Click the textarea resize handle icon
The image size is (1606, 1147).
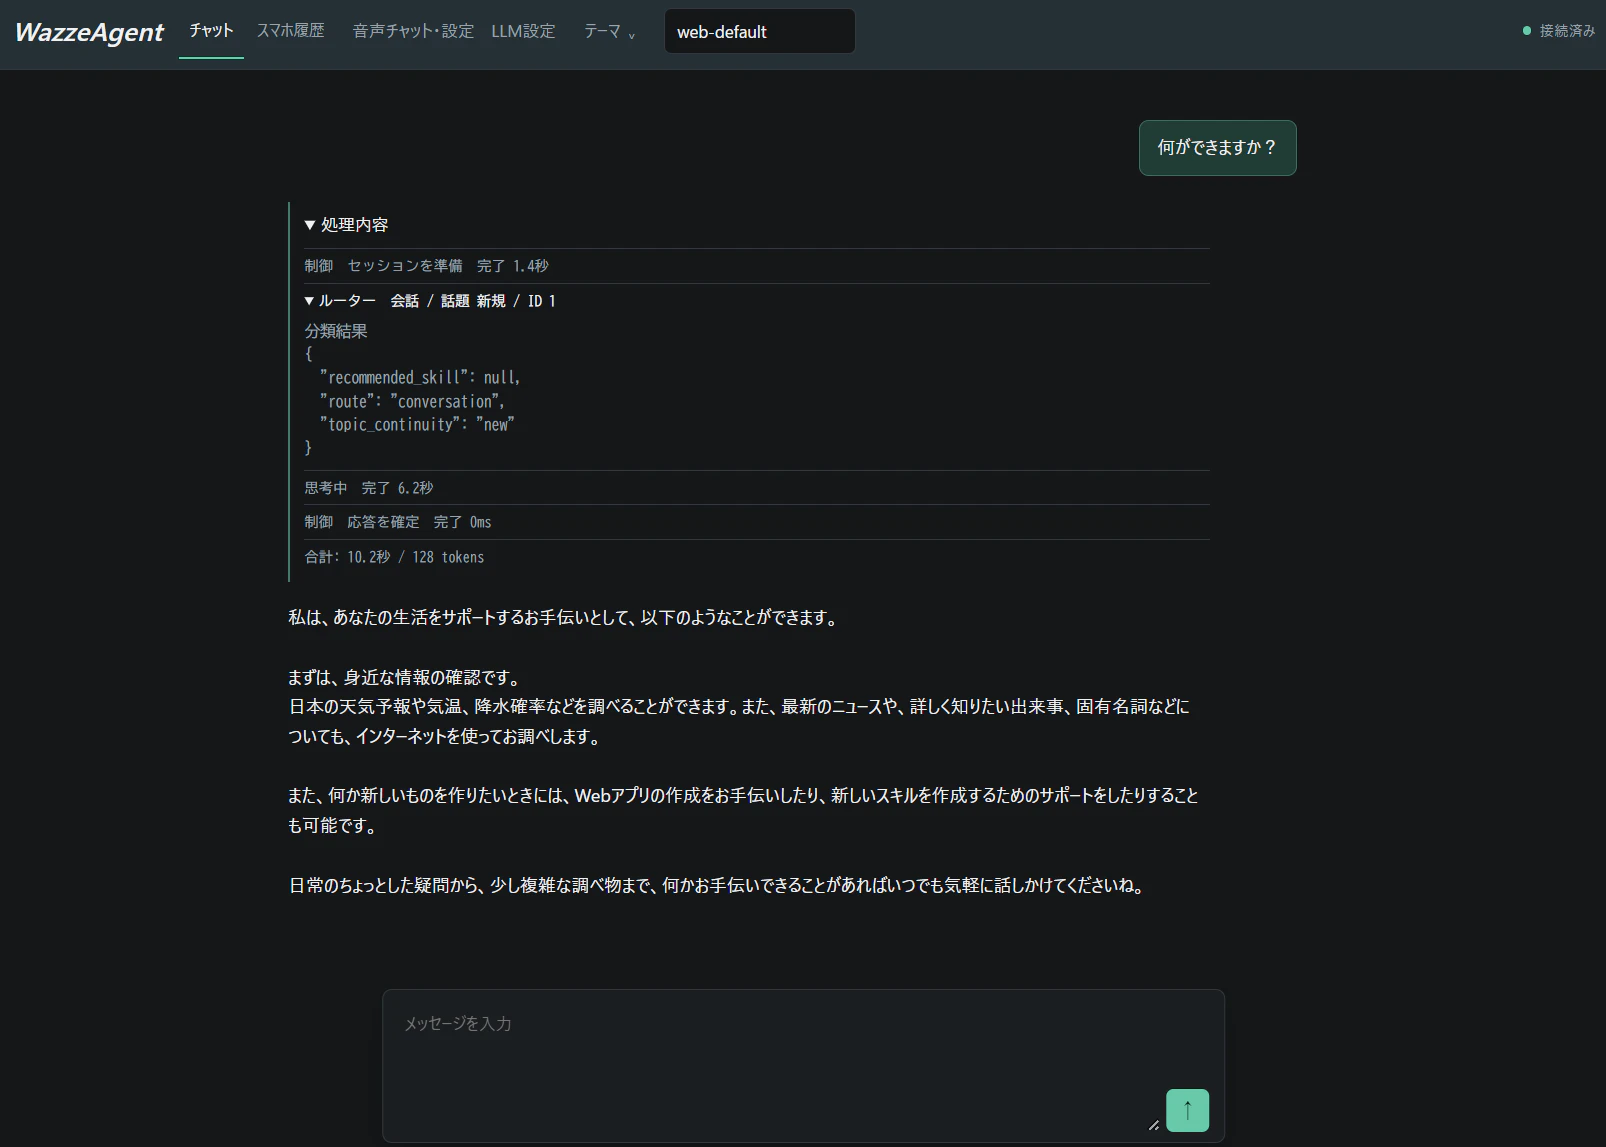(1153, 1125)
